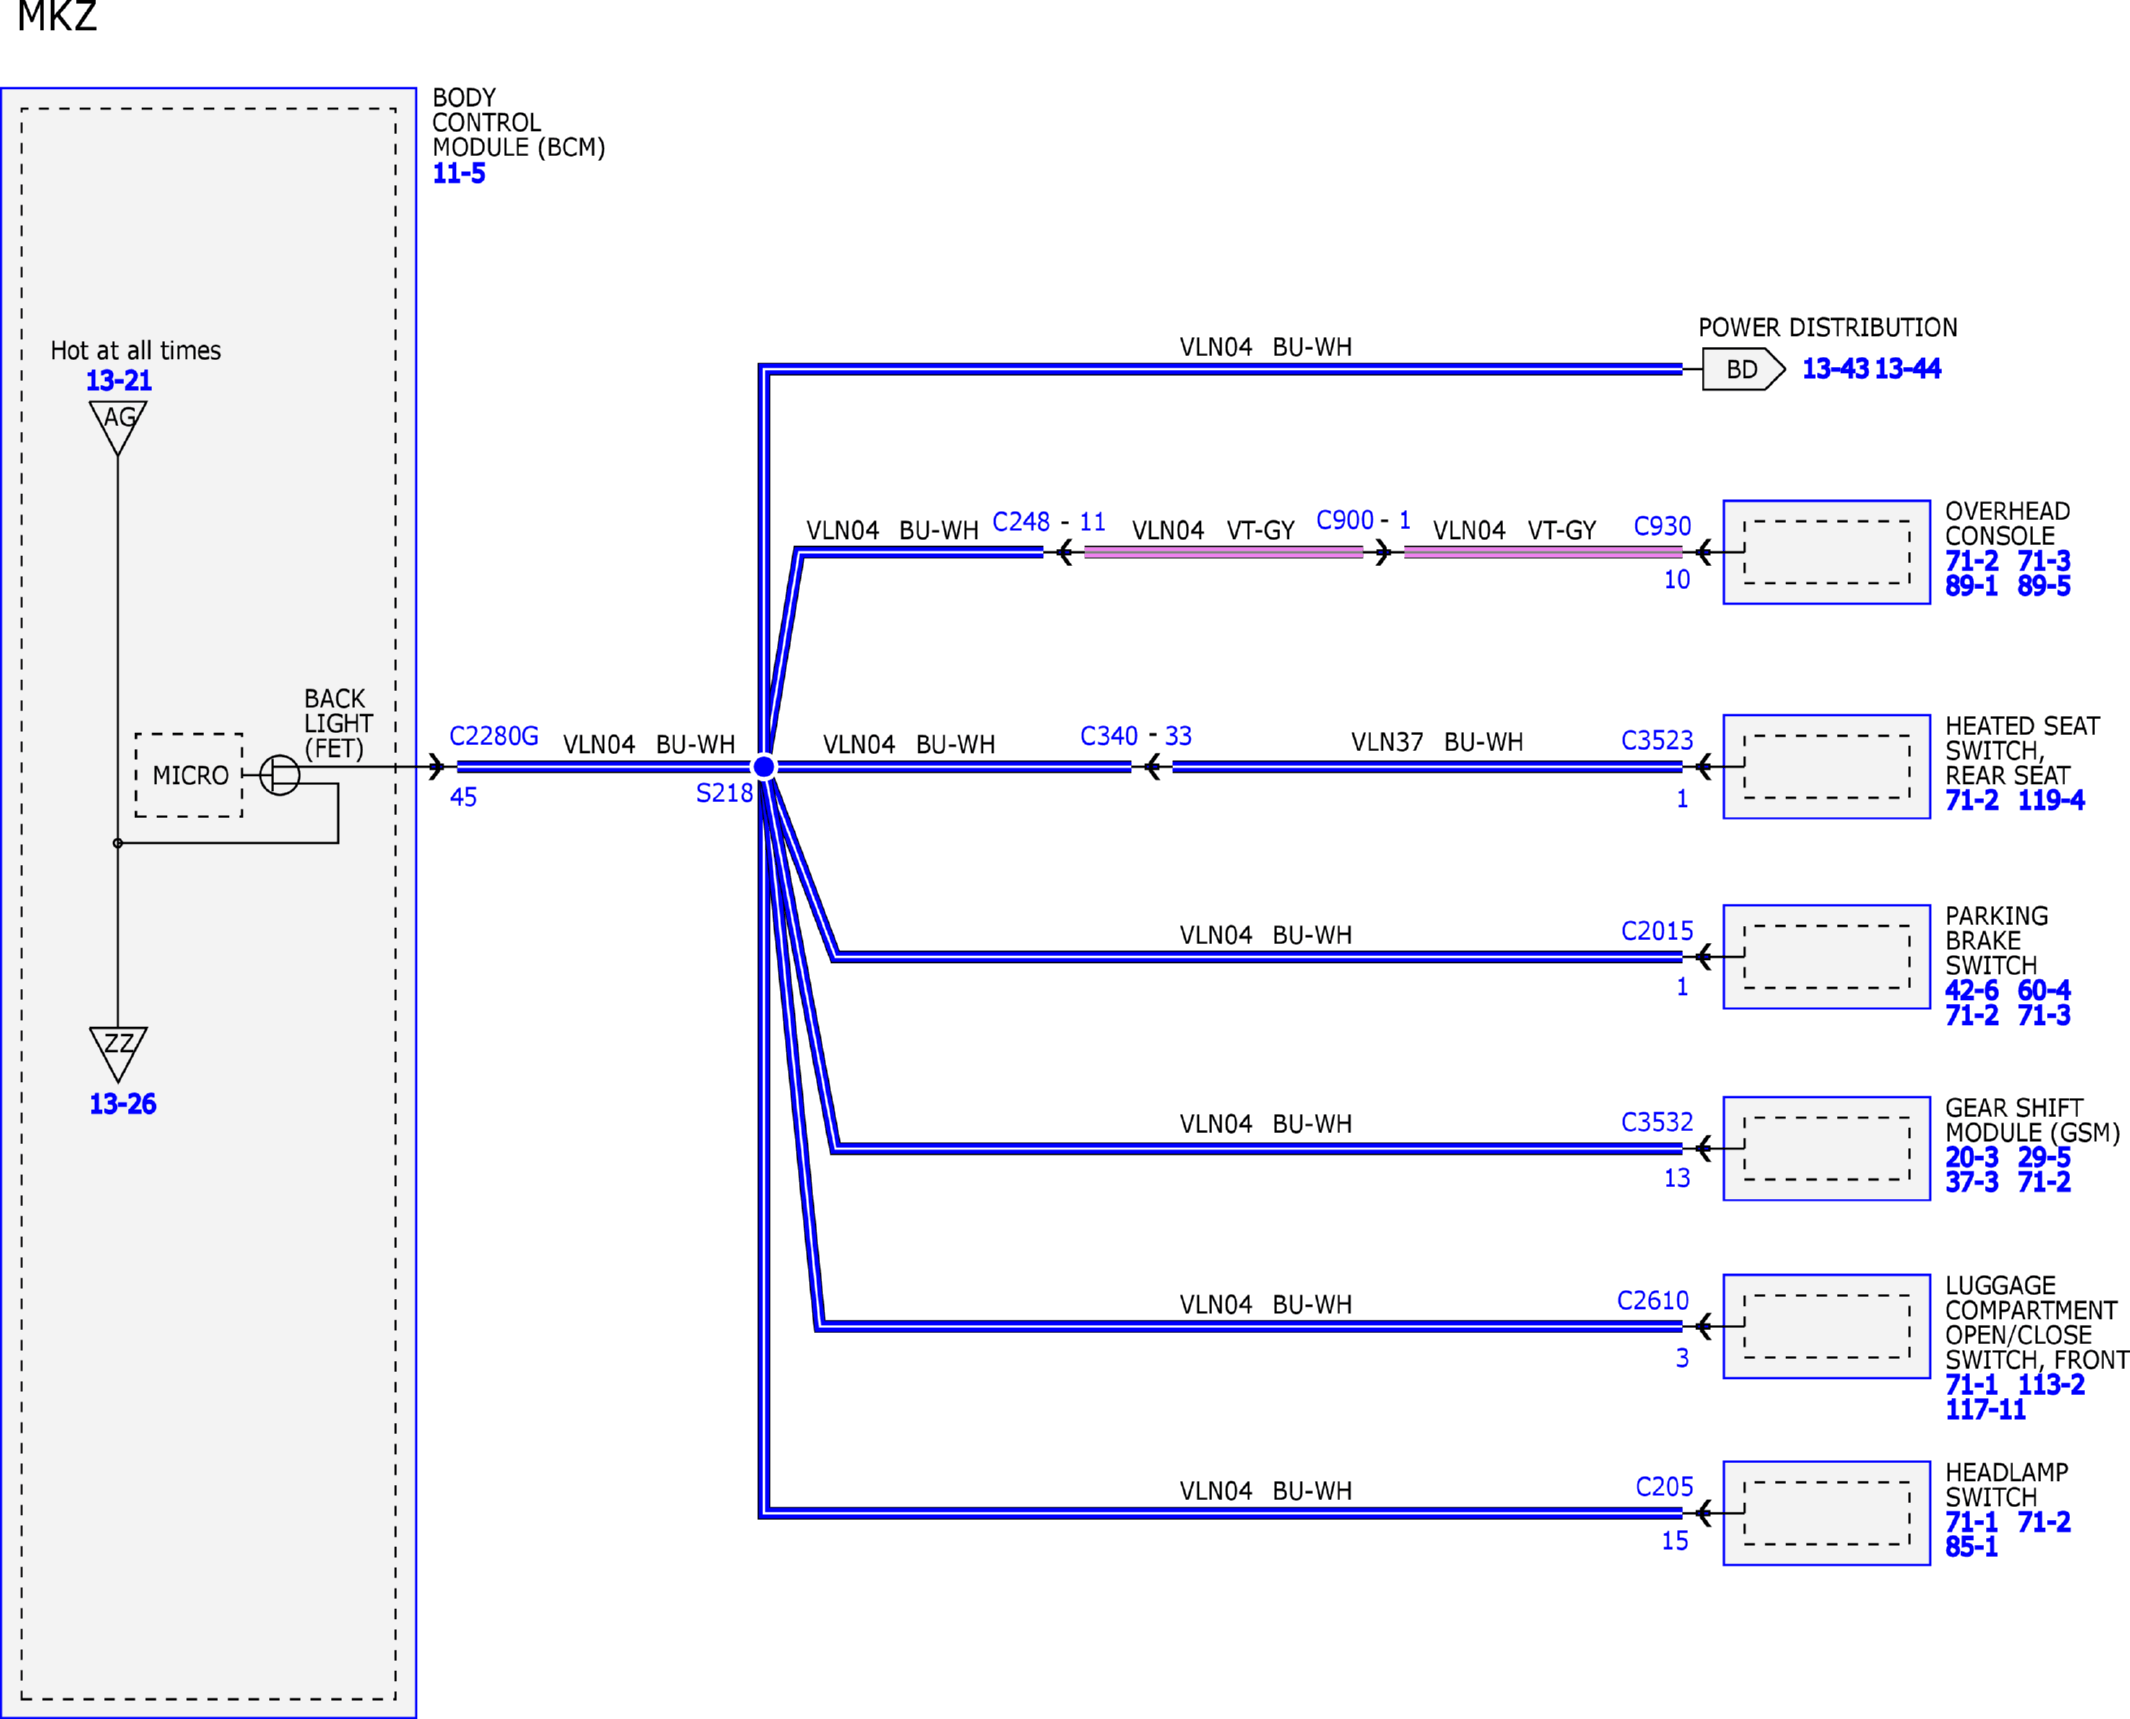Click the overhead console component box
Image resolution: width=2130 pixels, height=1719 pixels.
[1826, 552]
